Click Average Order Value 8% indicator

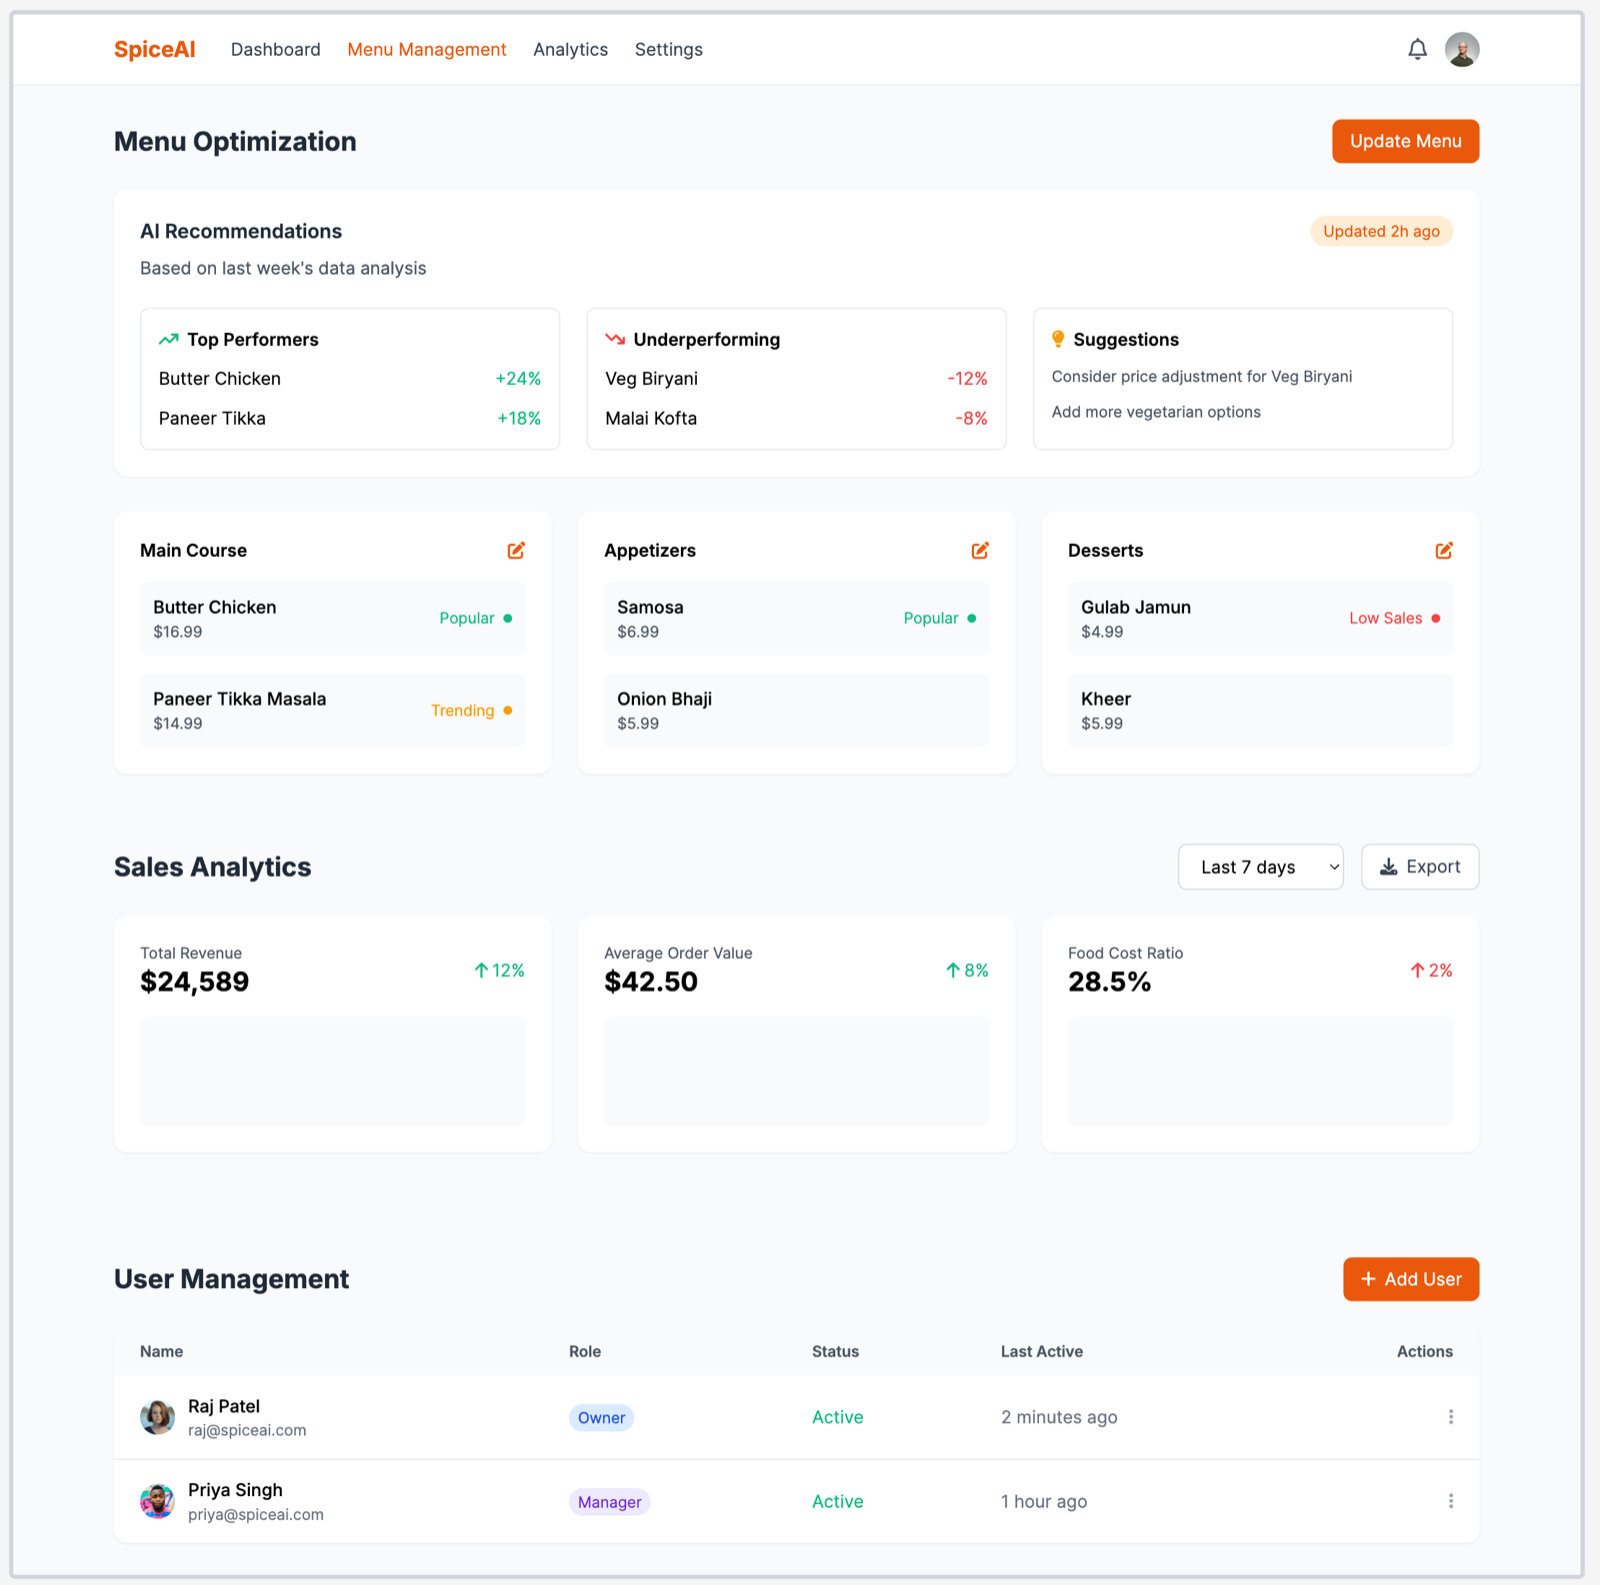click(x=967, y=970)
